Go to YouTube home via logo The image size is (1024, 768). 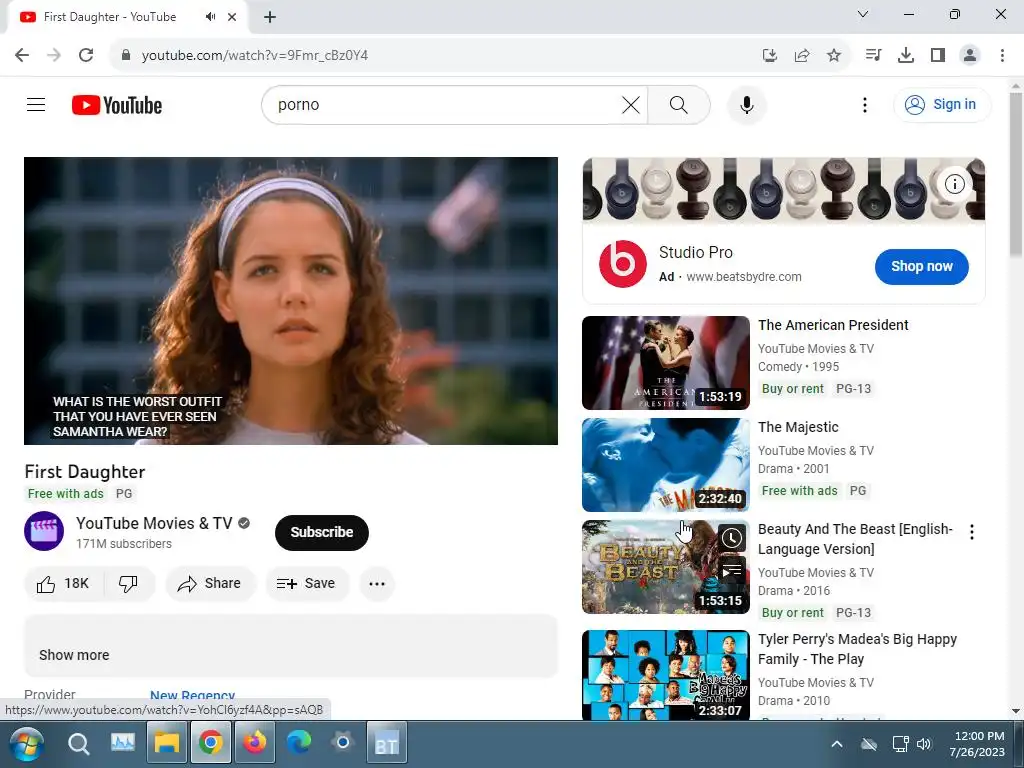click(117, 105)
